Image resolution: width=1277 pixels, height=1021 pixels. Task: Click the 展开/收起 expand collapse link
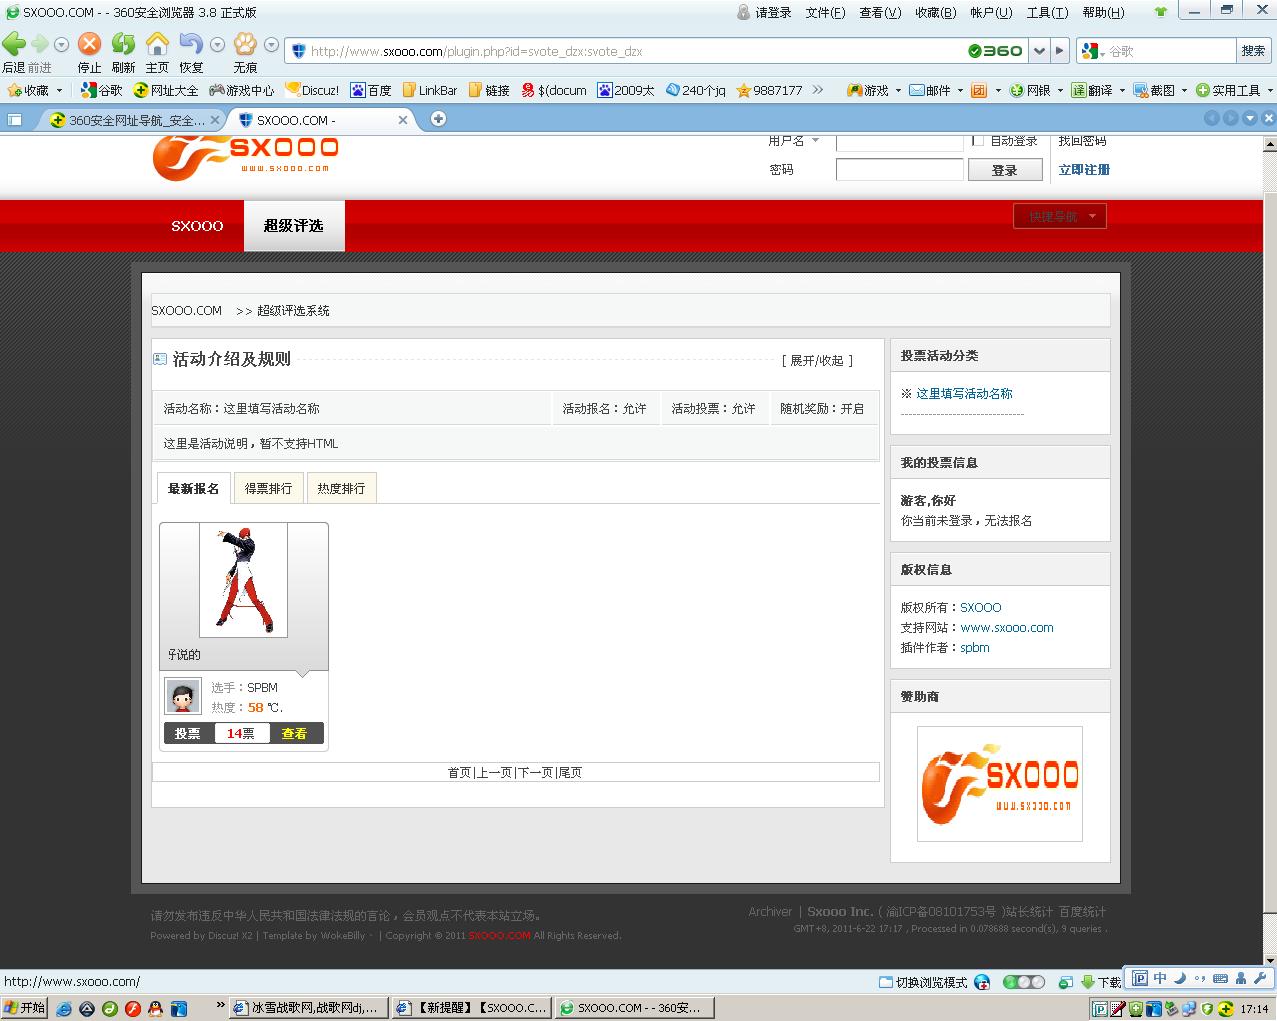pyautogui.click(x=817, y=360)
